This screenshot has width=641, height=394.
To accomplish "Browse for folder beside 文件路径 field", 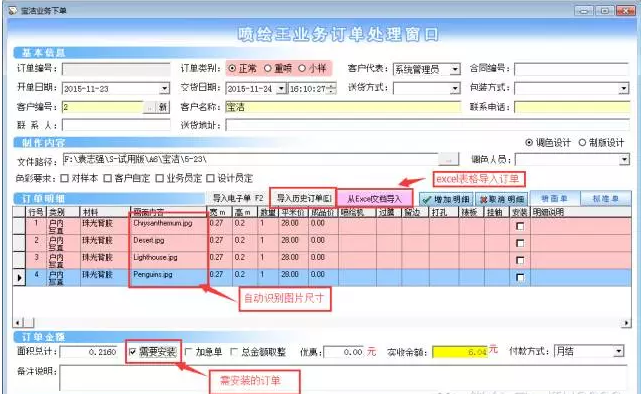I will 448,159.
